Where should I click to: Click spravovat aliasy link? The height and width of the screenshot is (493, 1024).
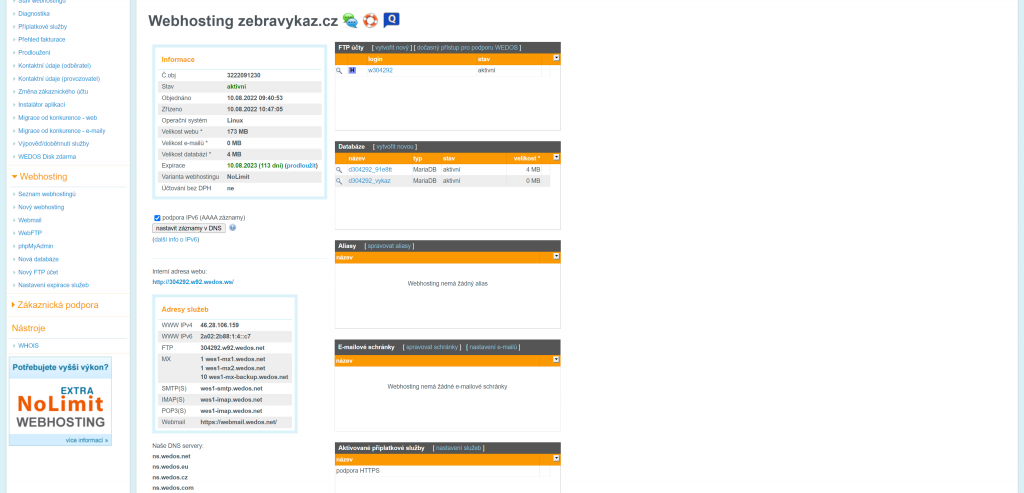(x=389, y=246)
